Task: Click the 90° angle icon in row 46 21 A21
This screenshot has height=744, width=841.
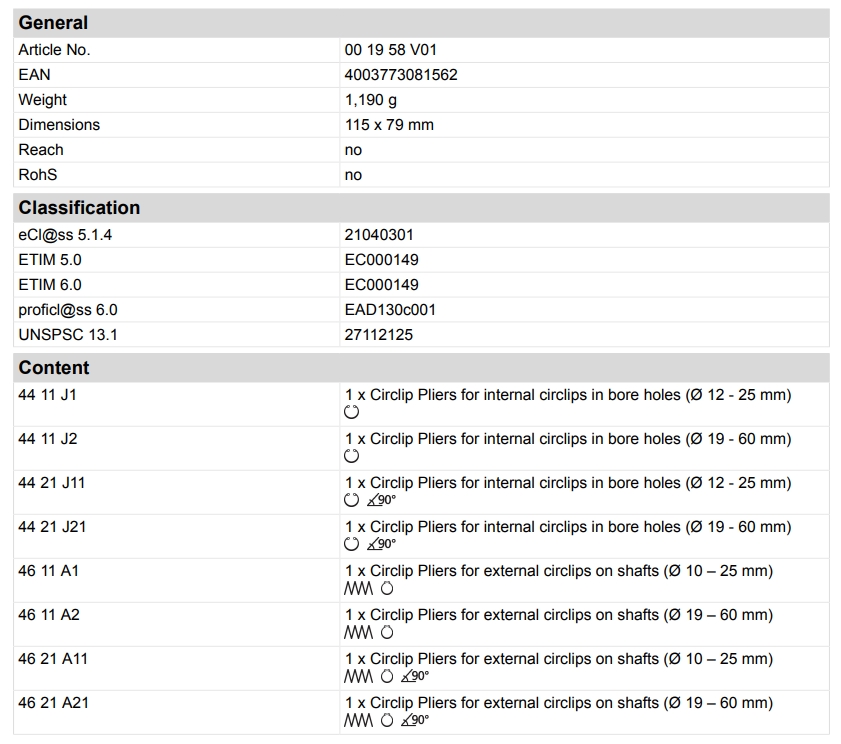Action: point(414,720)
